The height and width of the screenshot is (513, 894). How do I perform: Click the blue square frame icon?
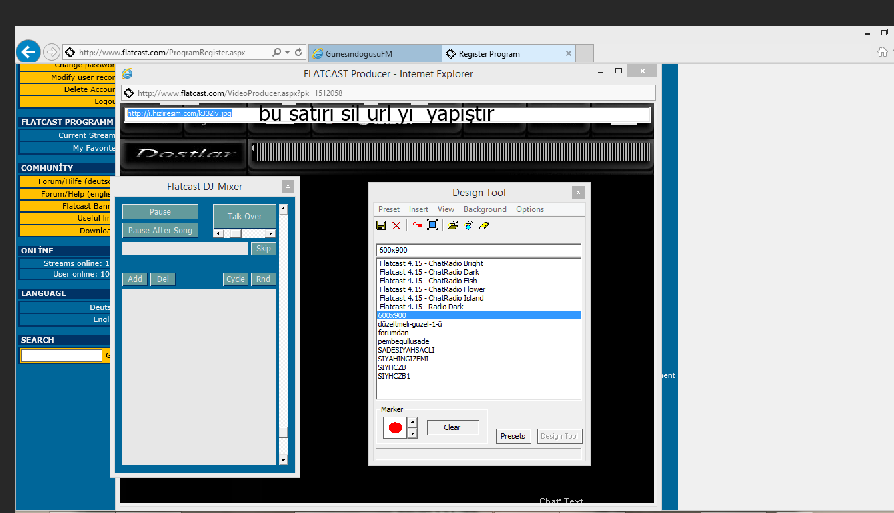(432, 226)
